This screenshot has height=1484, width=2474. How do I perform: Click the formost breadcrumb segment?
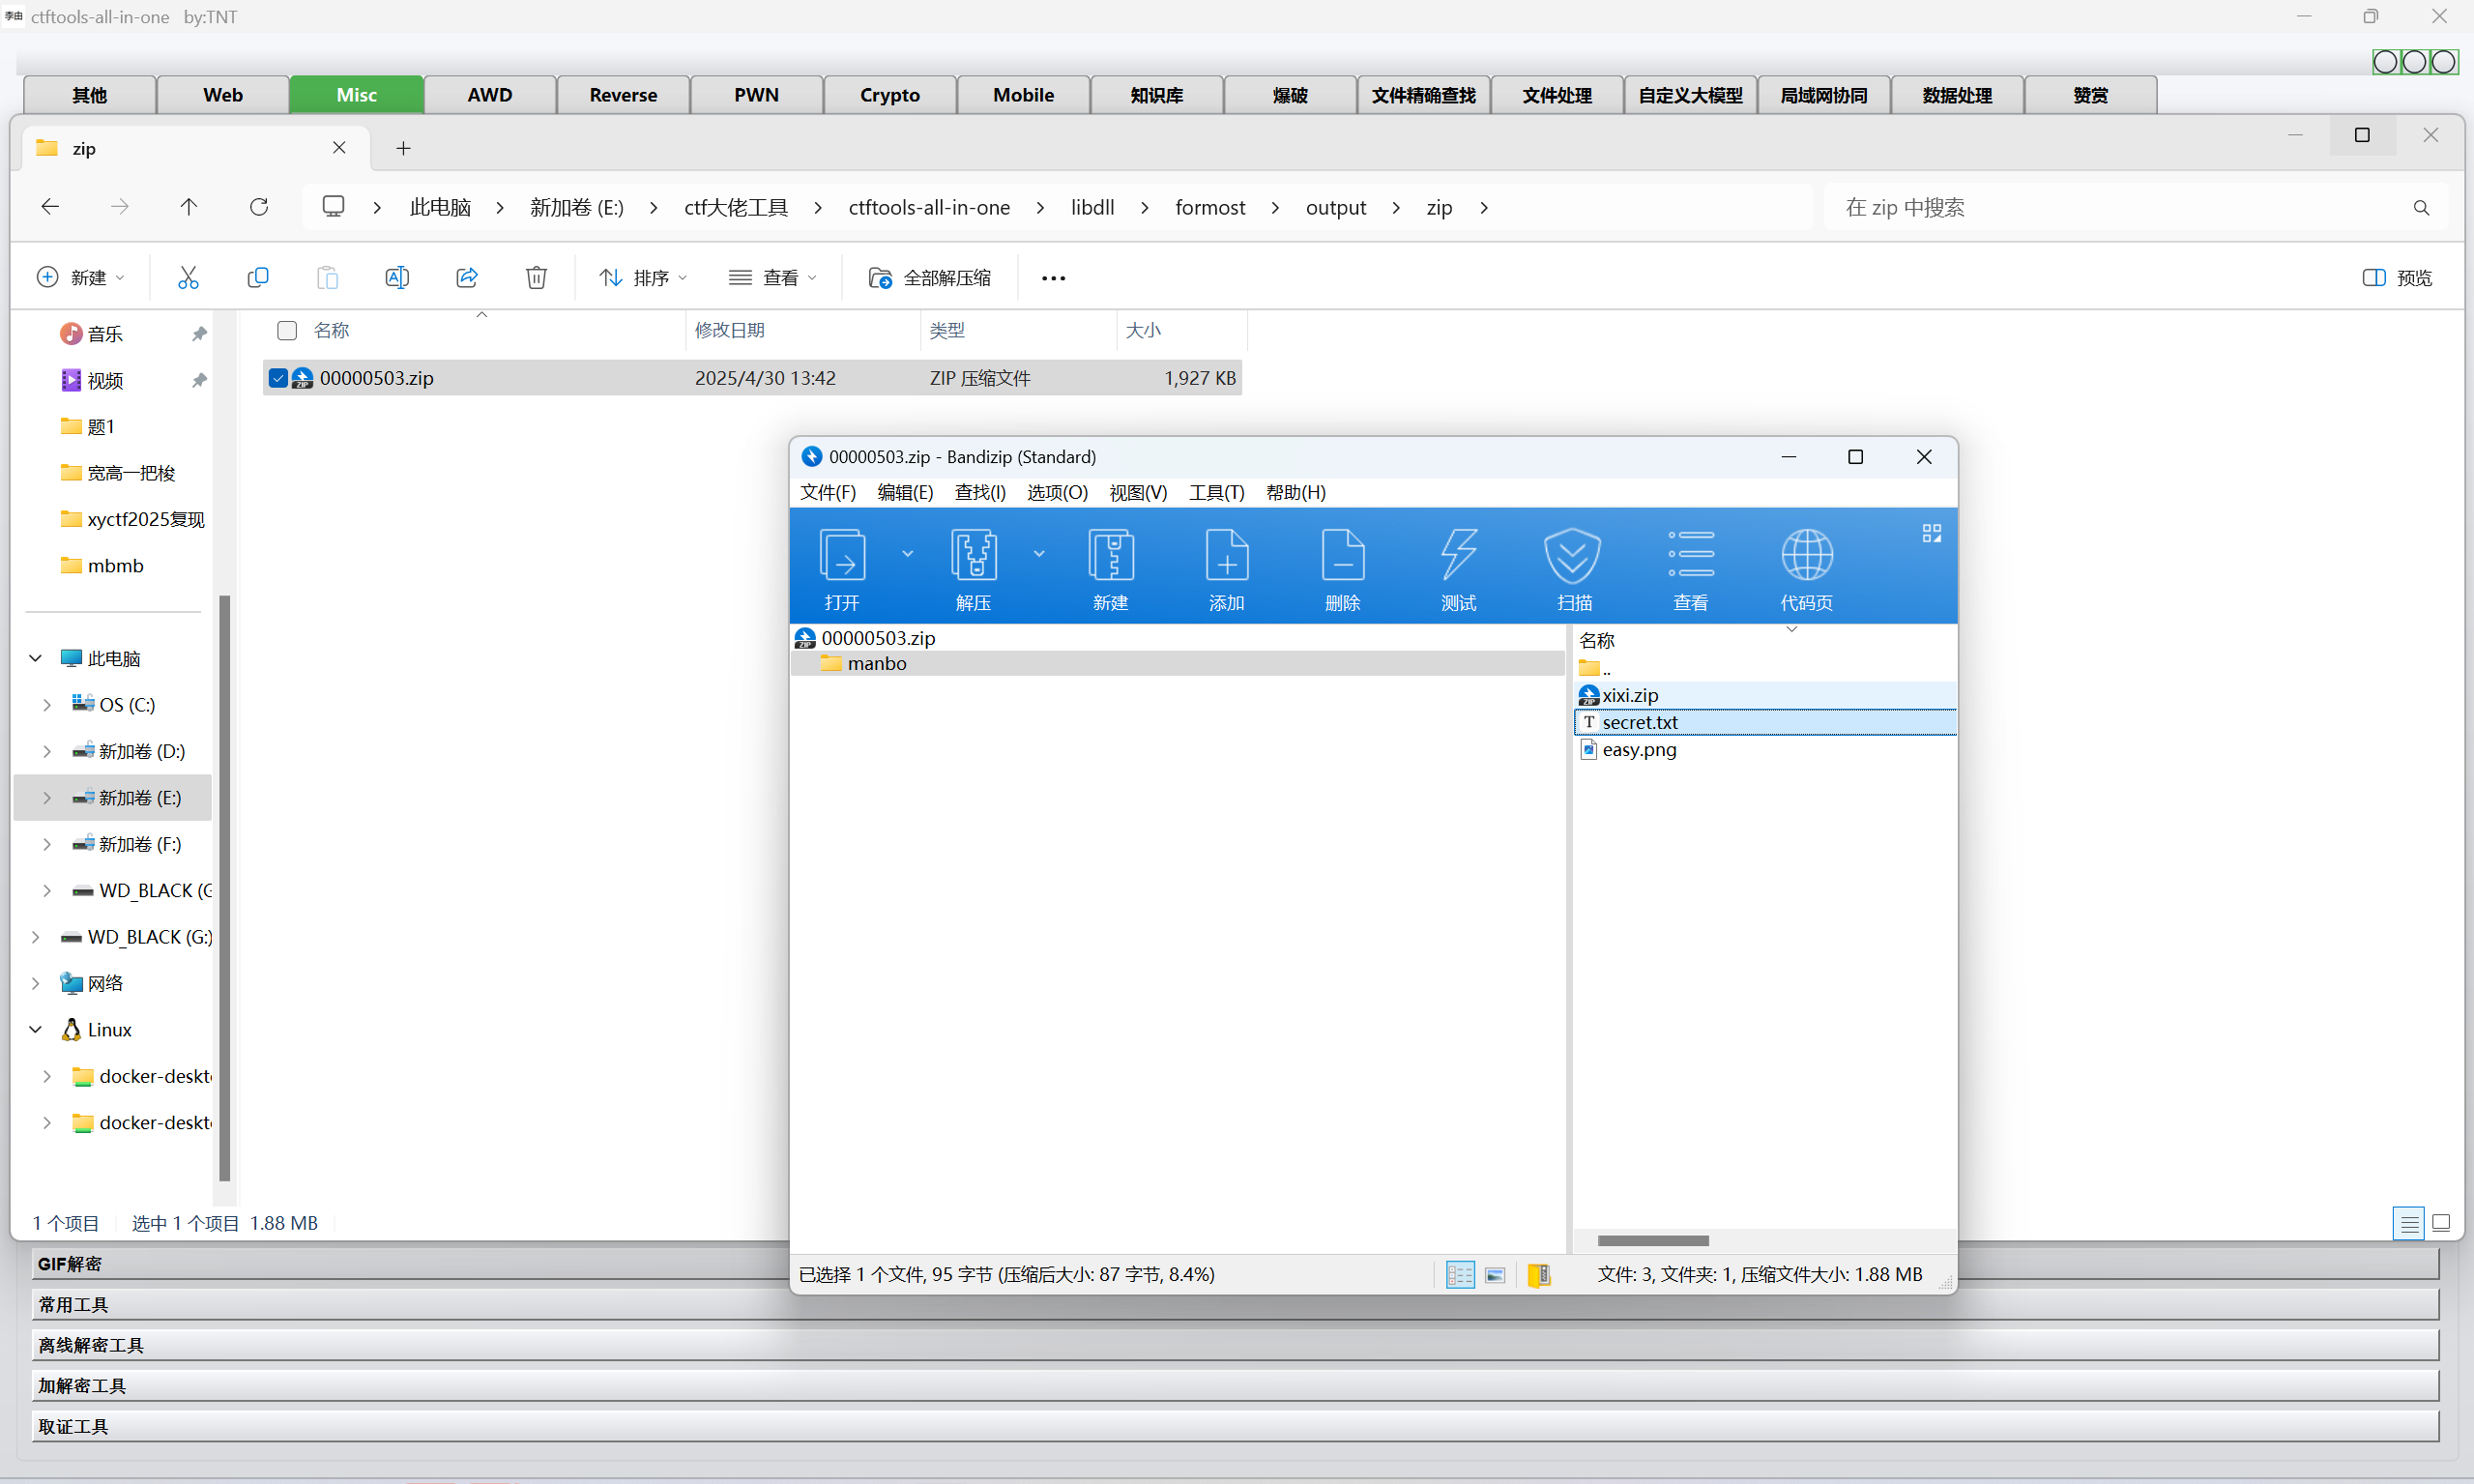[x=1210, y=207]
